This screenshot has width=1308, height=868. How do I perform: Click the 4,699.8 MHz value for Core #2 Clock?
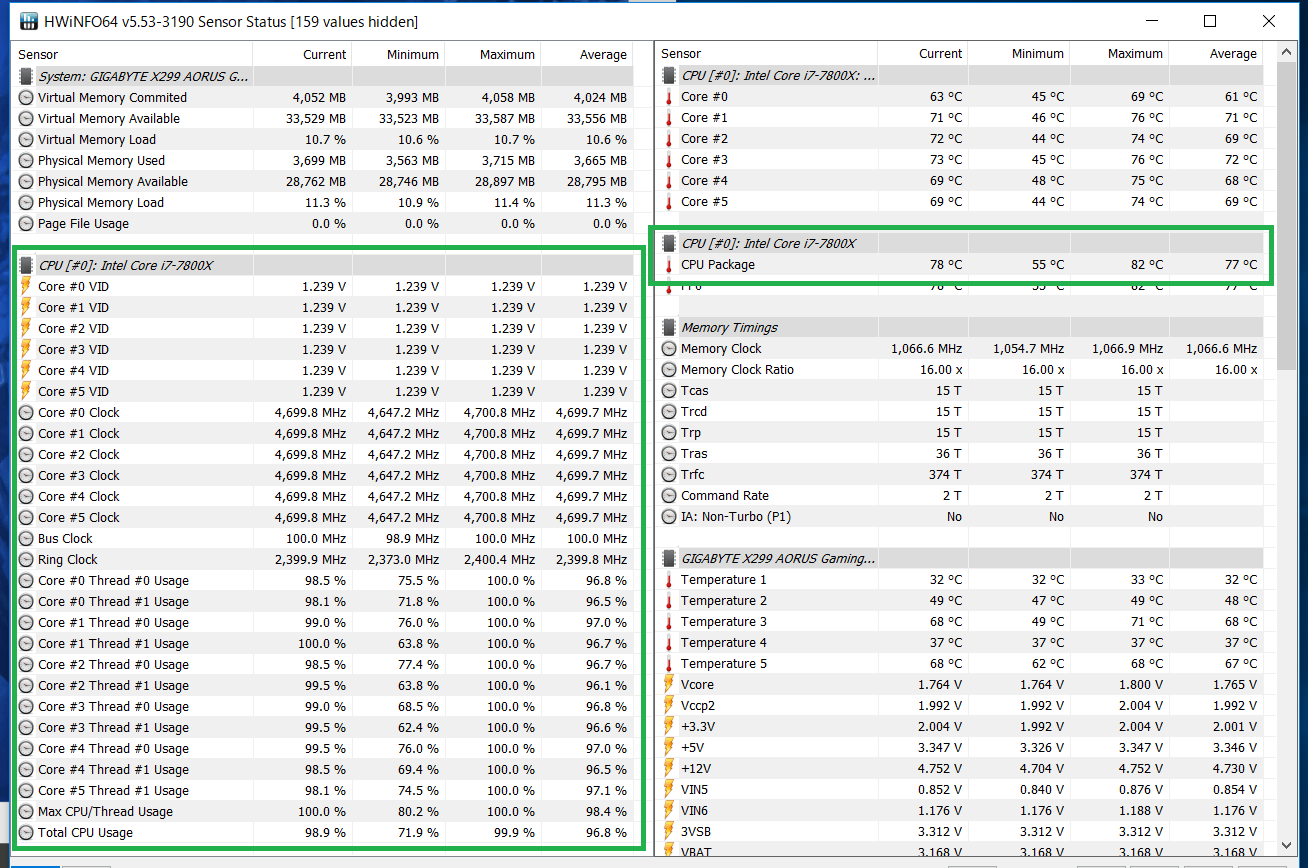click(310, 454)
